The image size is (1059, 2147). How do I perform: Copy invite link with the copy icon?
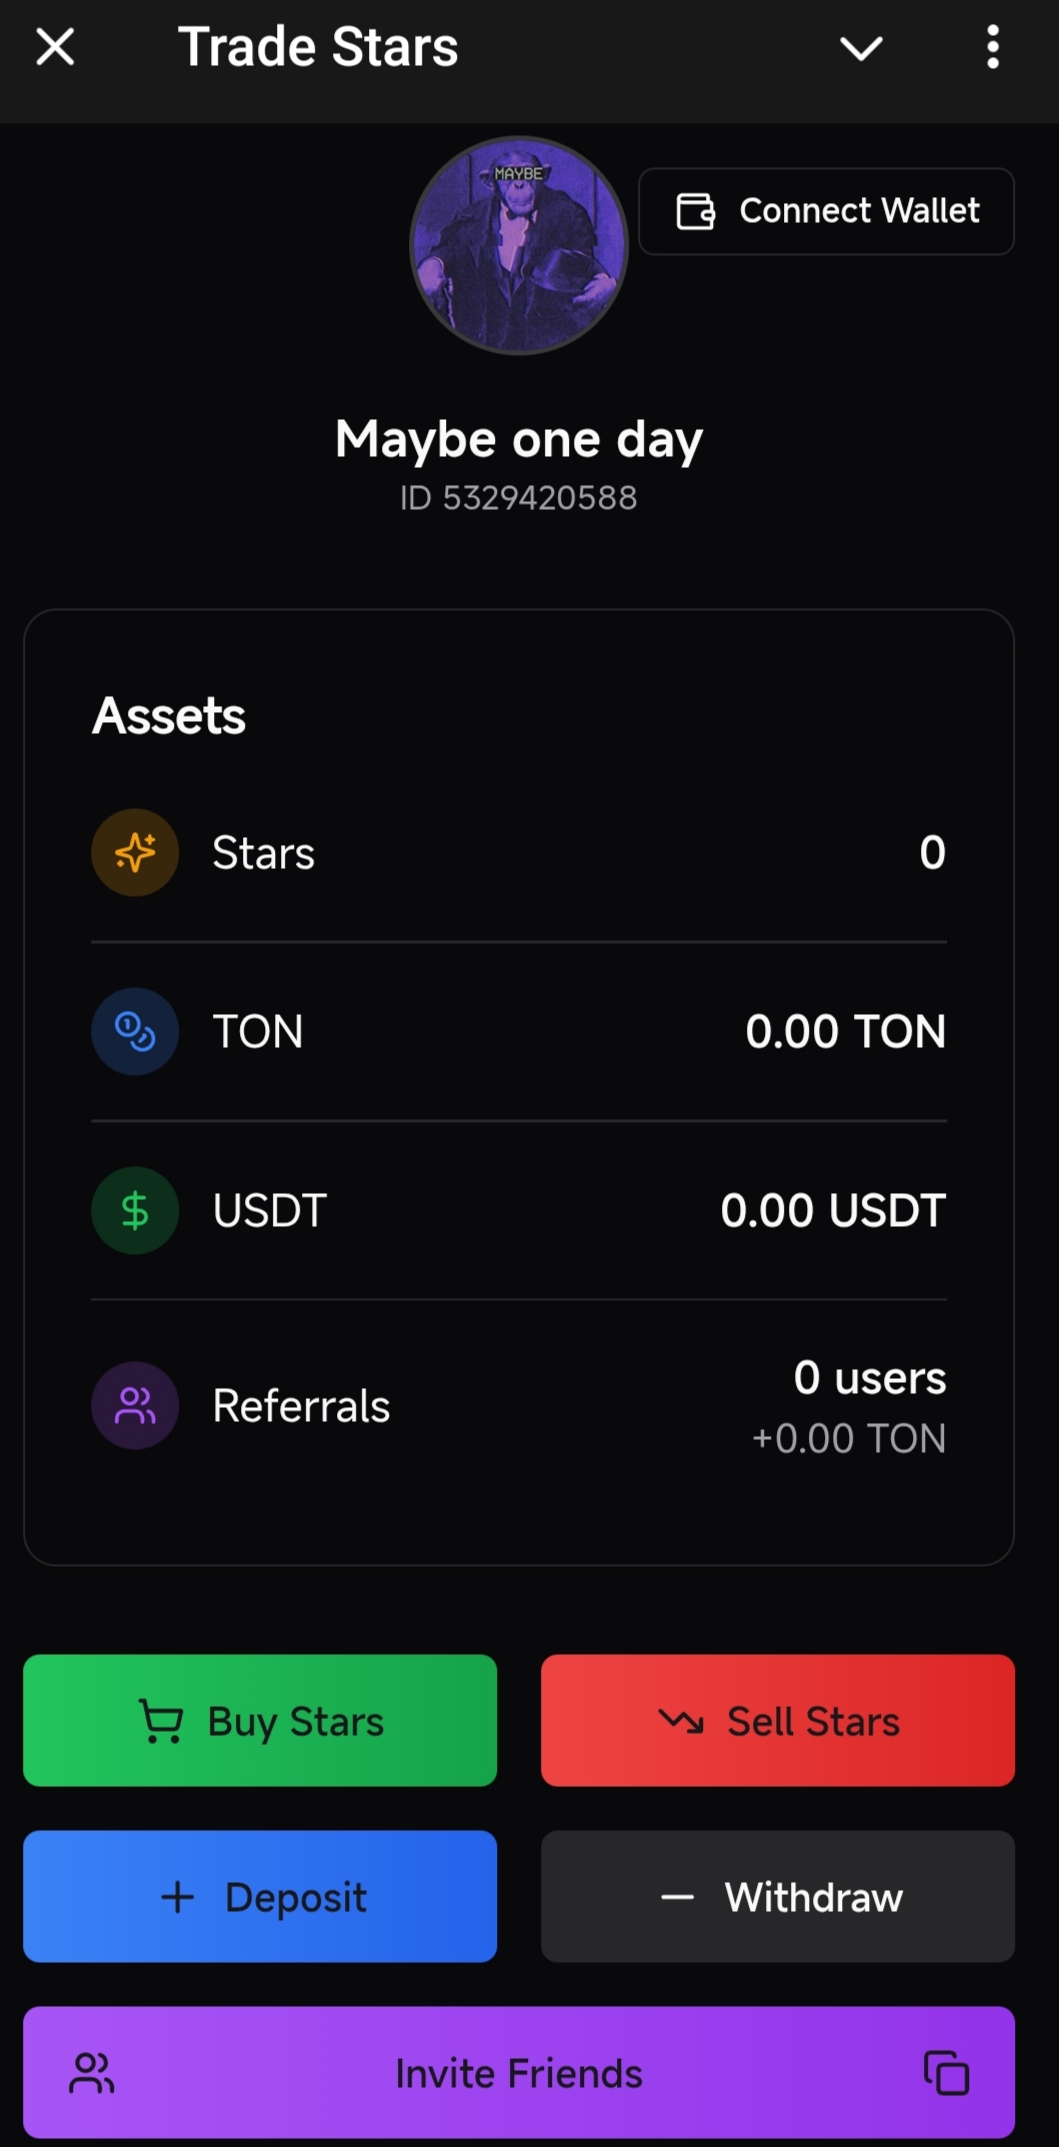[946, 2072]
